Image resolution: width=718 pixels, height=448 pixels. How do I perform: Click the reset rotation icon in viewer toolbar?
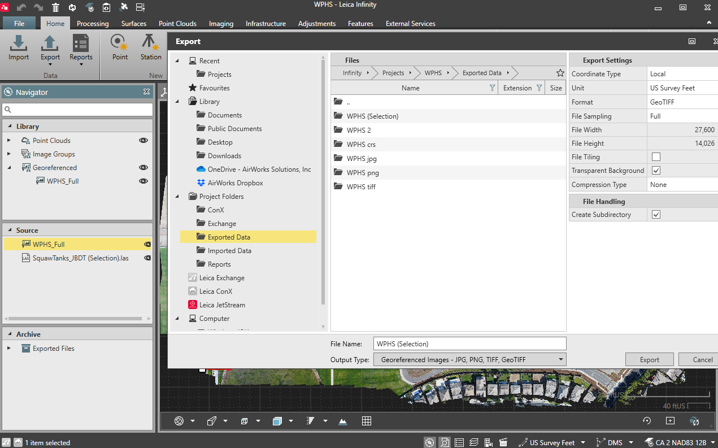point(647,421)
